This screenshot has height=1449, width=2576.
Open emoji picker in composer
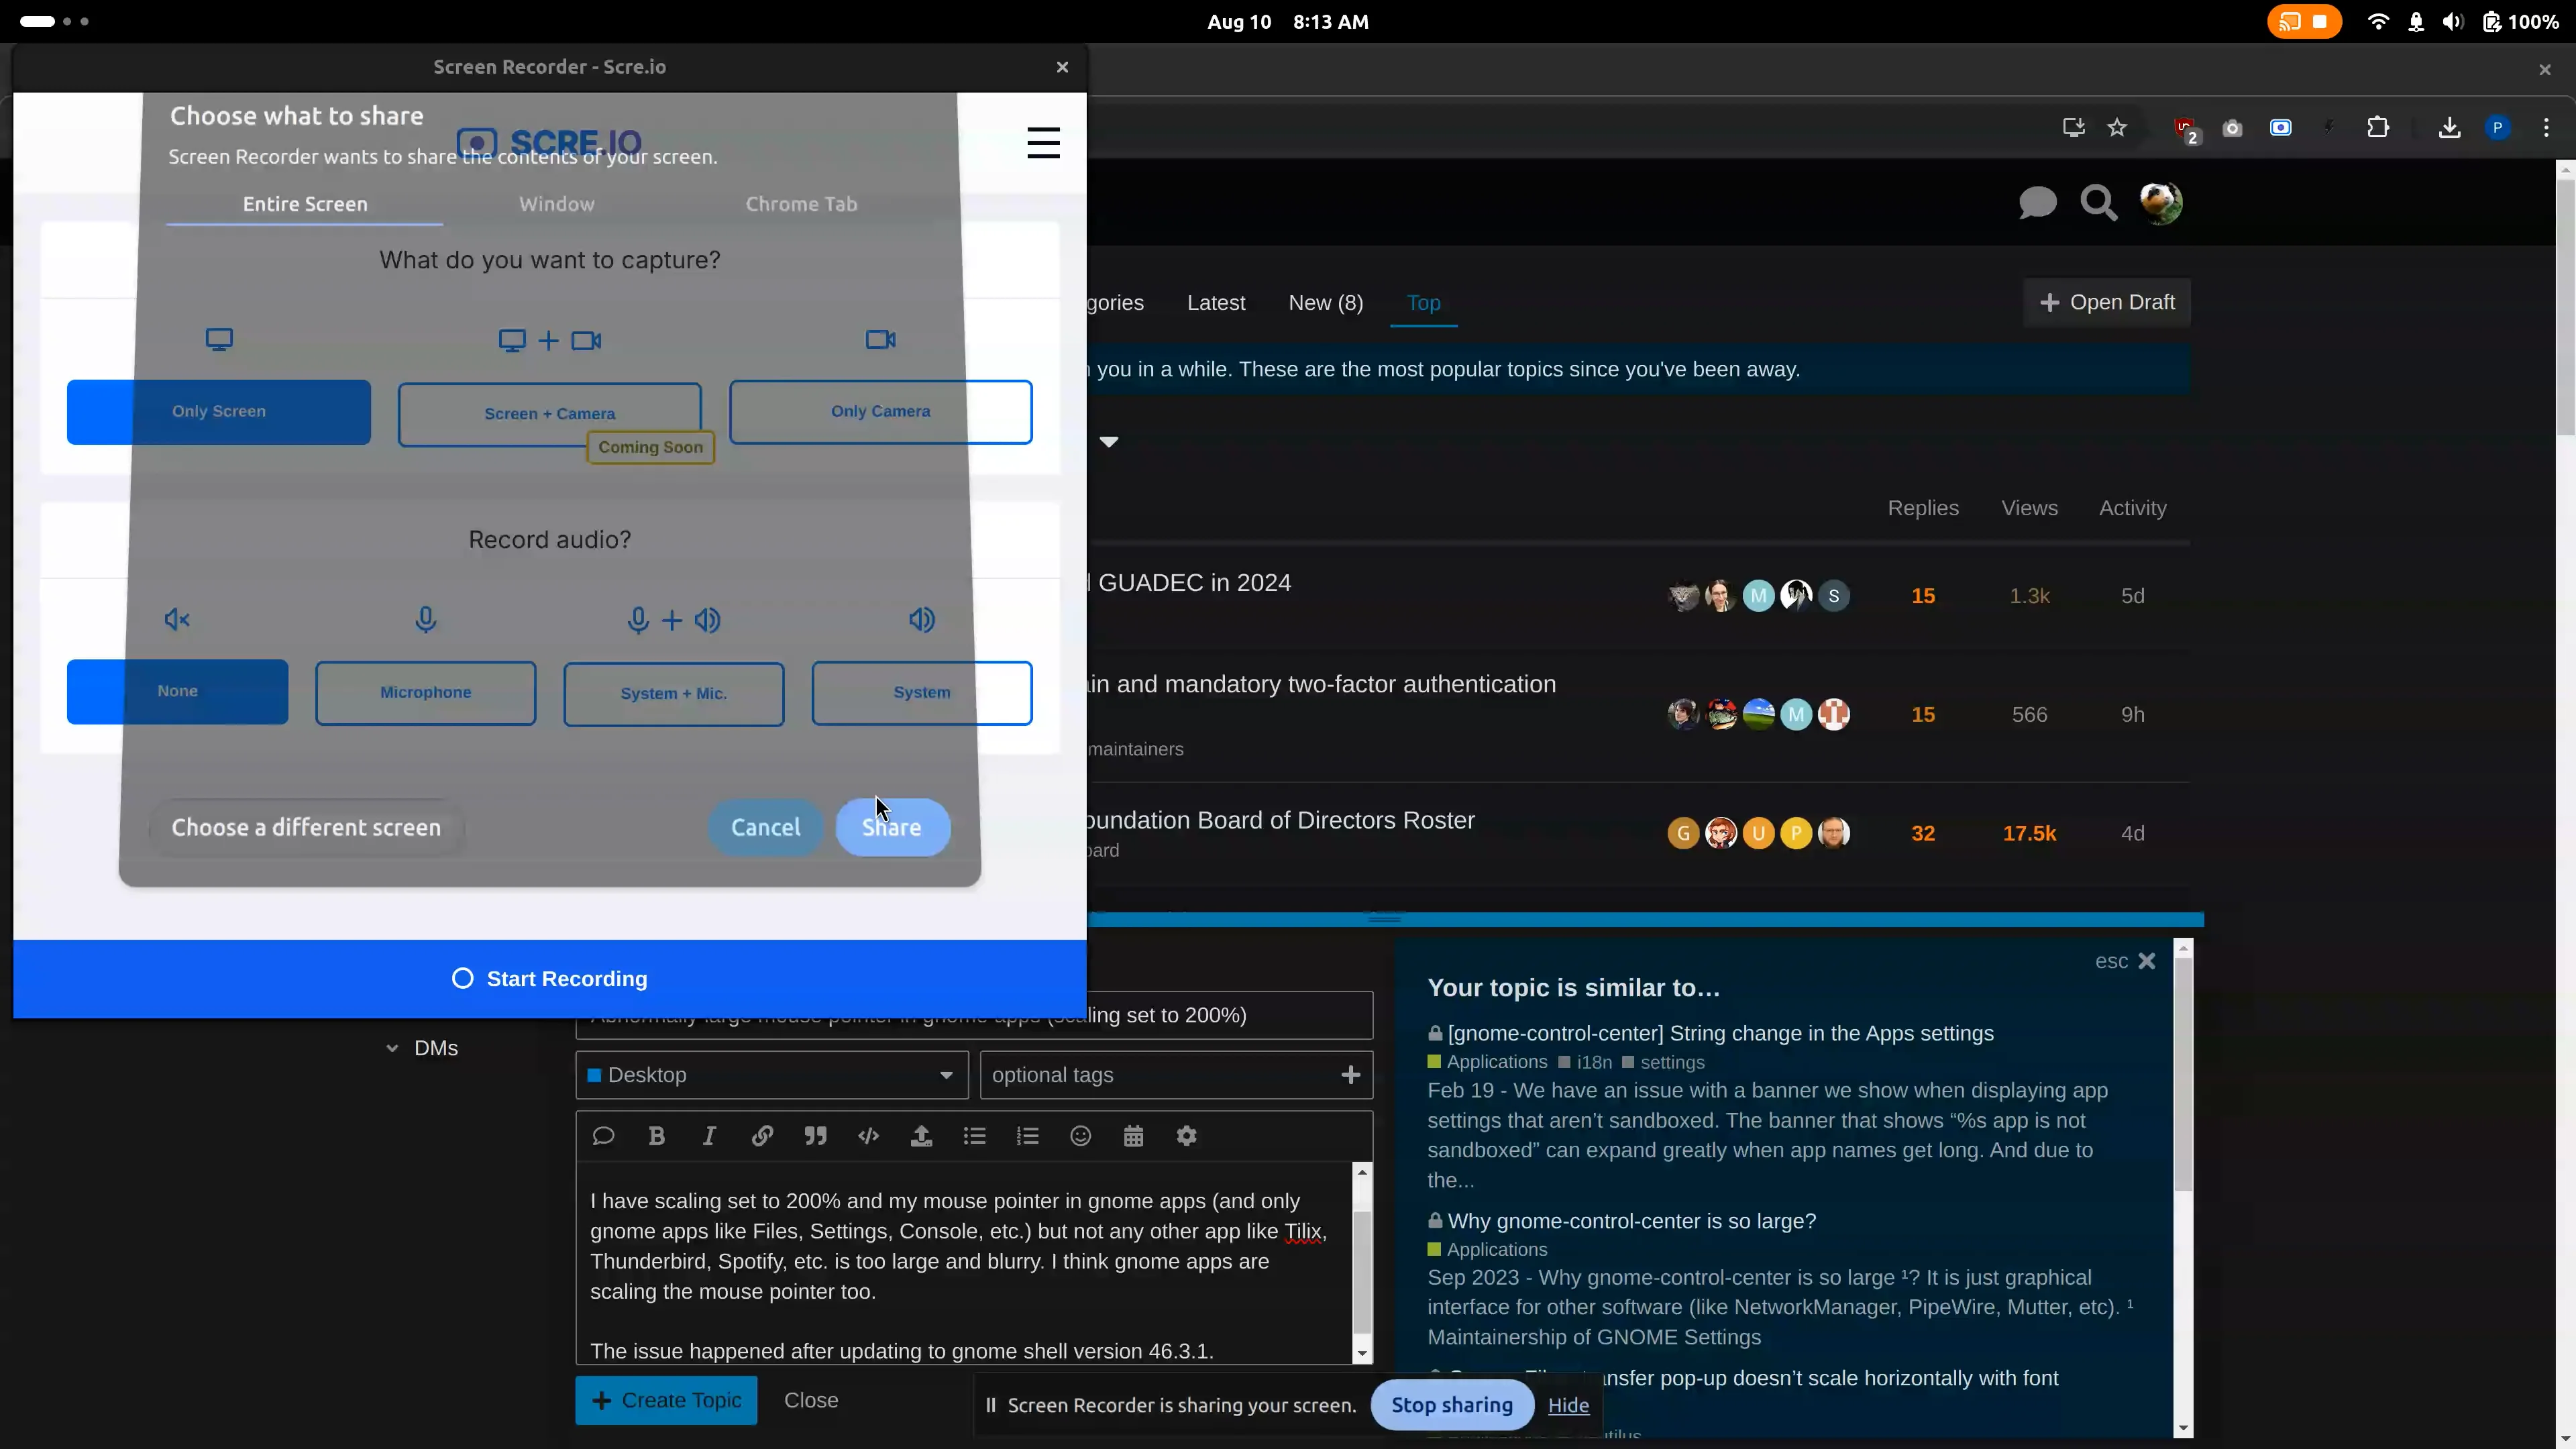(1080, 1136)
